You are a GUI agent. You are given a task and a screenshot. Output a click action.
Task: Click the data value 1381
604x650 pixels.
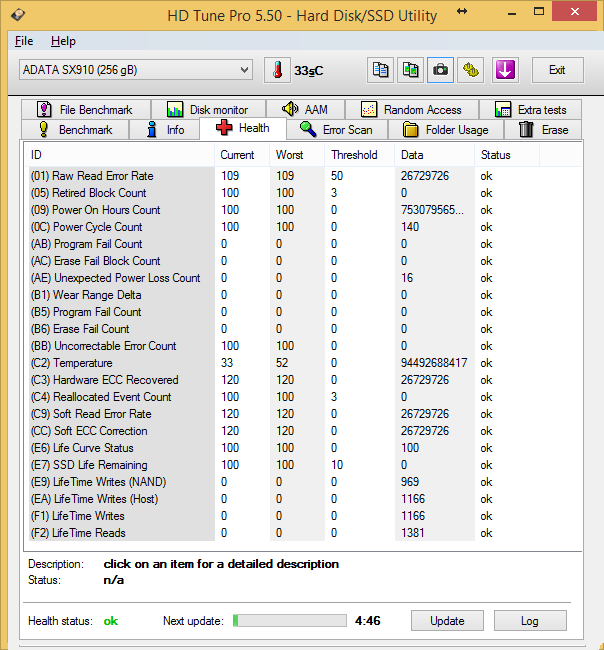point(412,533)
